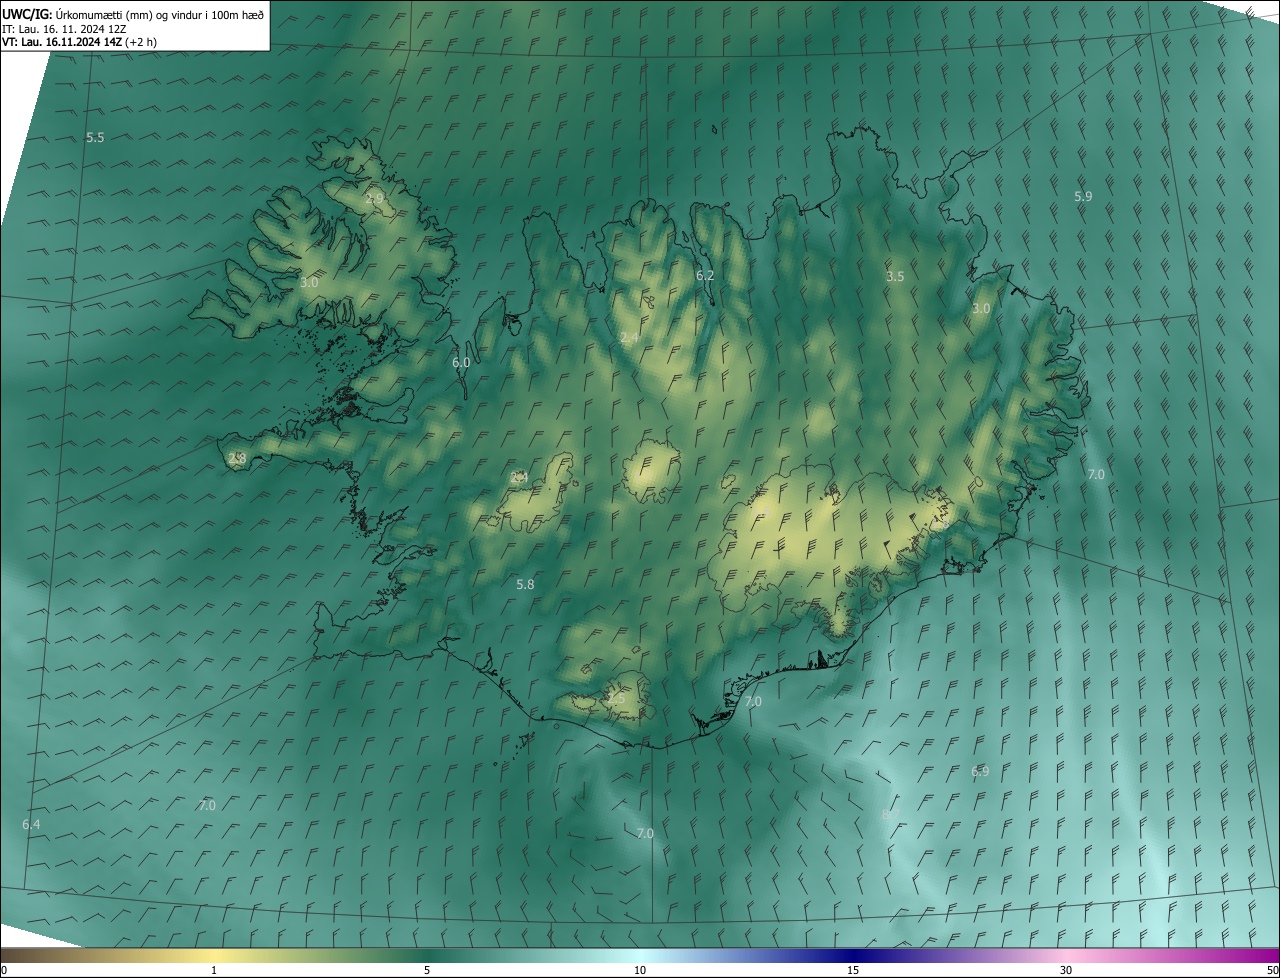Click the 8.7 value over the southeast sea
This screenshot has height=978, width=1280.
890,815
